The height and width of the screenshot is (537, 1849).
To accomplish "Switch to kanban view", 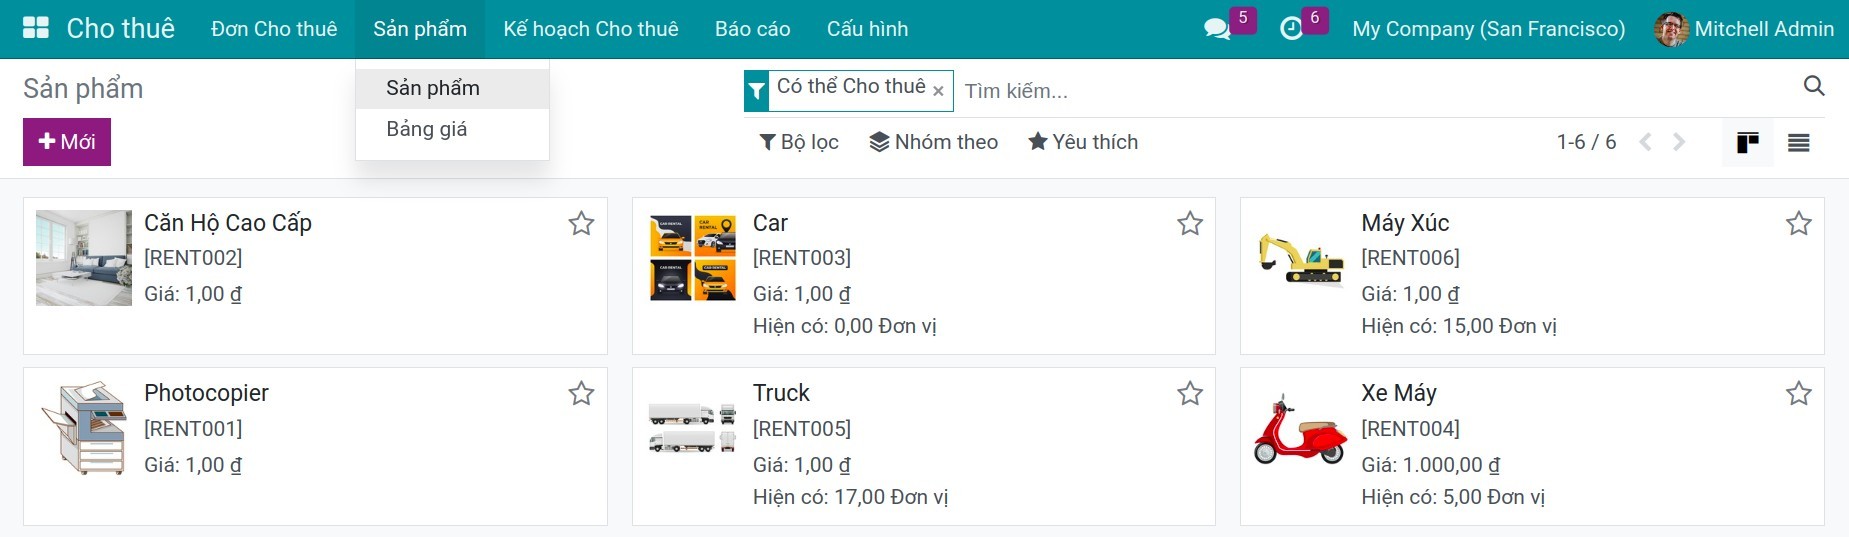I will 1747,143.
